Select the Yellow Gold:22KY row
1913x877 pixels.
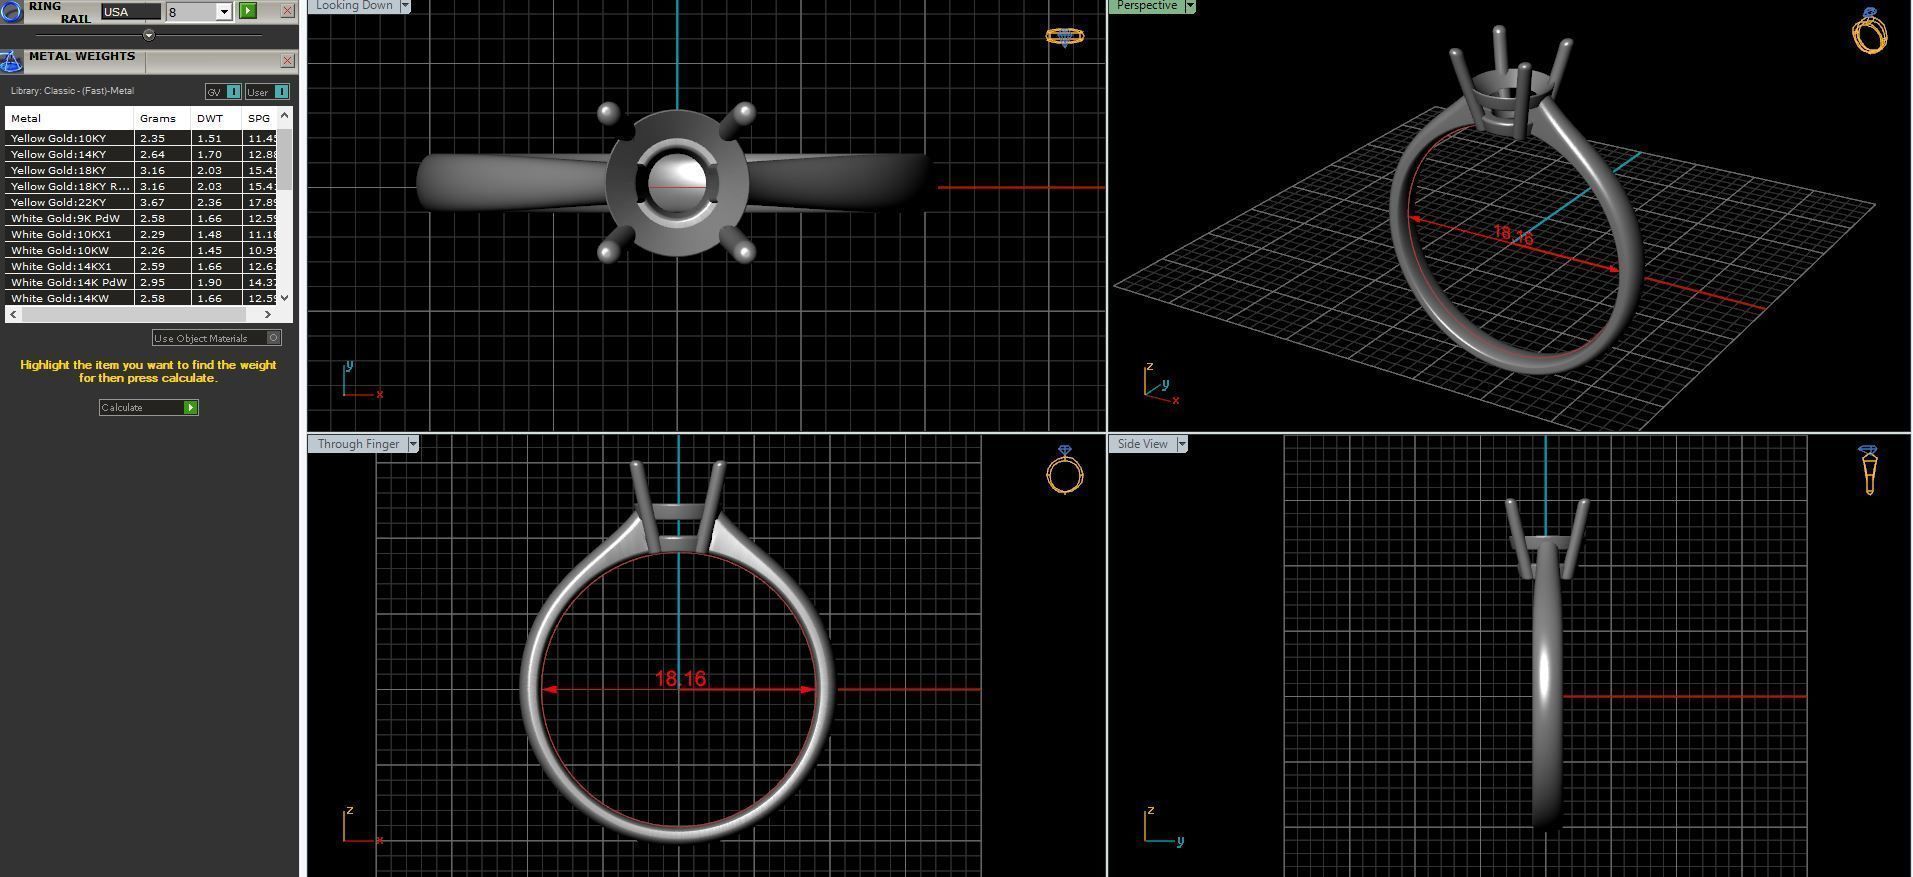pos(142,202)
